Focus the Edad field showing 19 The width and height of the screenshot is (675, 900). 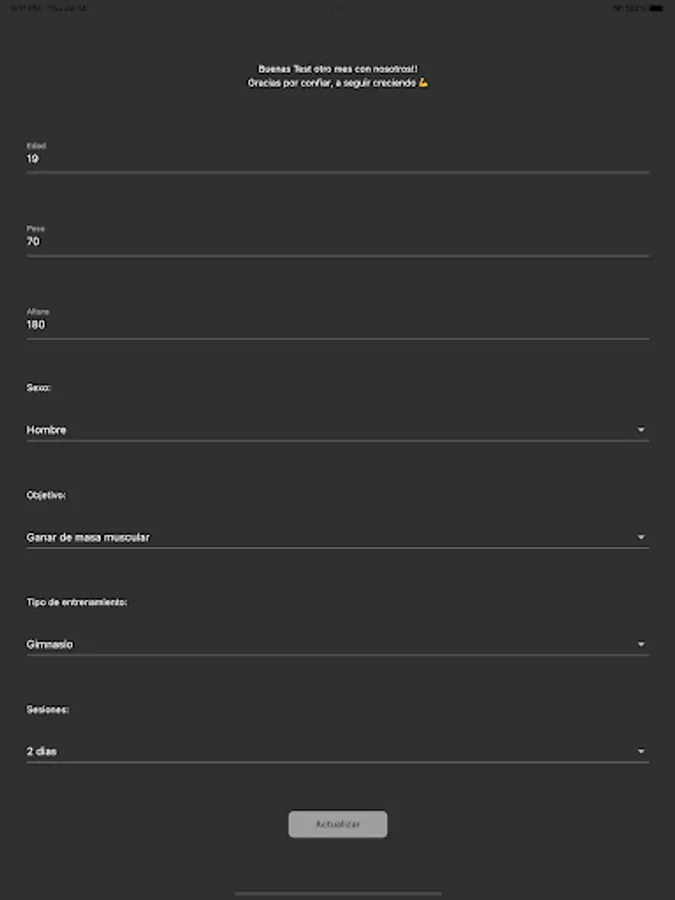point(337,158)
